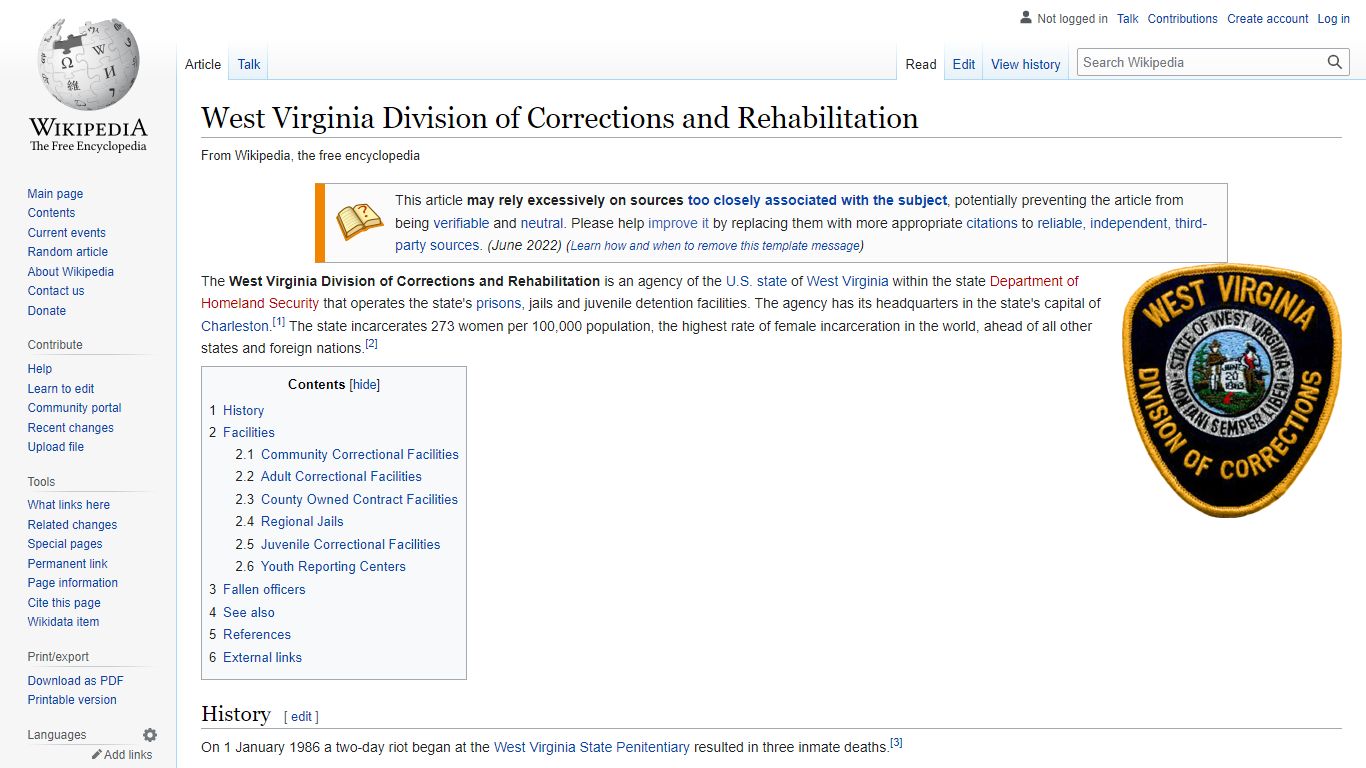The height and width of the screenshot is (768, 1366).
Task: Open the Edit tab
Action: [x=964, y=64]
